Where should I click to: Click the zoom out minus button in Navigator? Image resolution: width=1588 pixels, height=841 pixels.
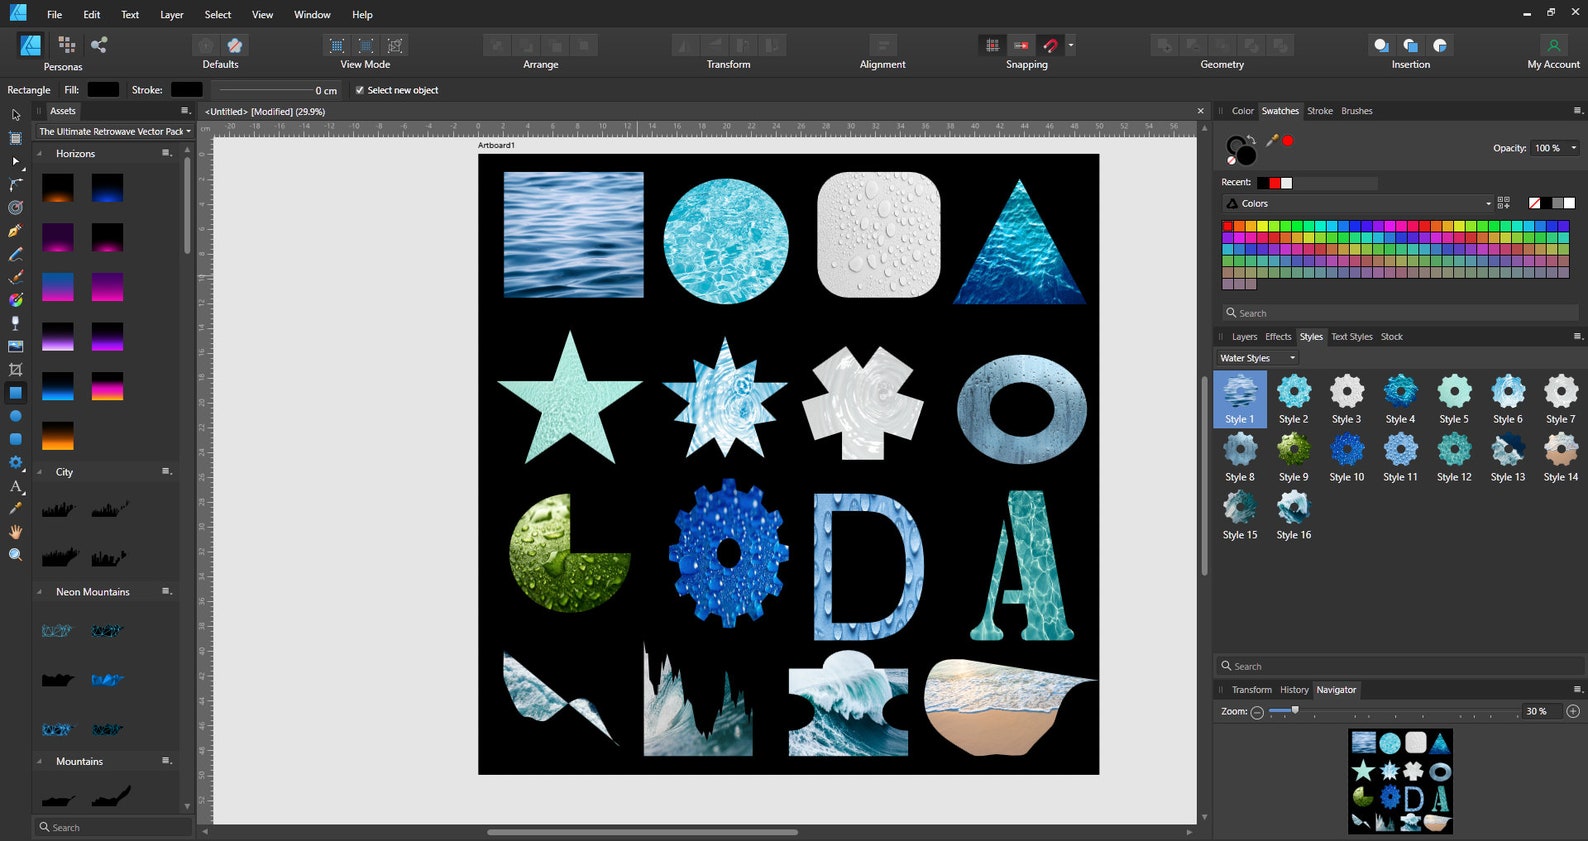coord(1257,712)
